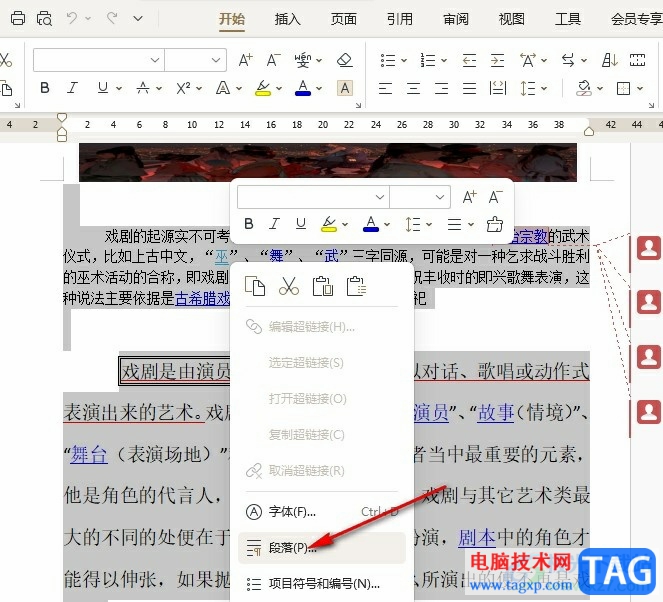Click distributed alignment icon

click(498, 88)
